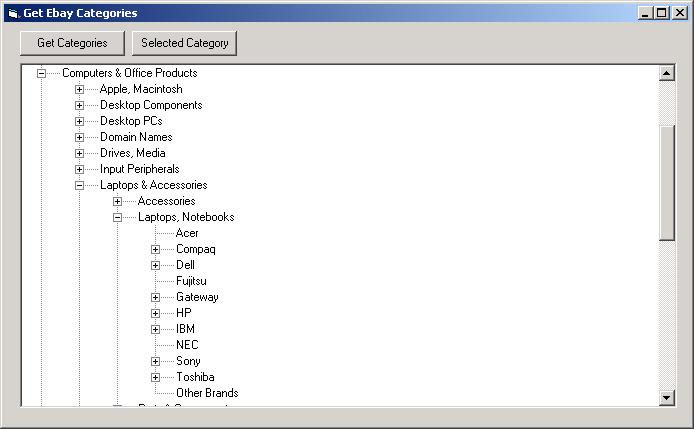Collapse the Laptops & Accessories node
This screenshot has height=429, width=694.
80,185
